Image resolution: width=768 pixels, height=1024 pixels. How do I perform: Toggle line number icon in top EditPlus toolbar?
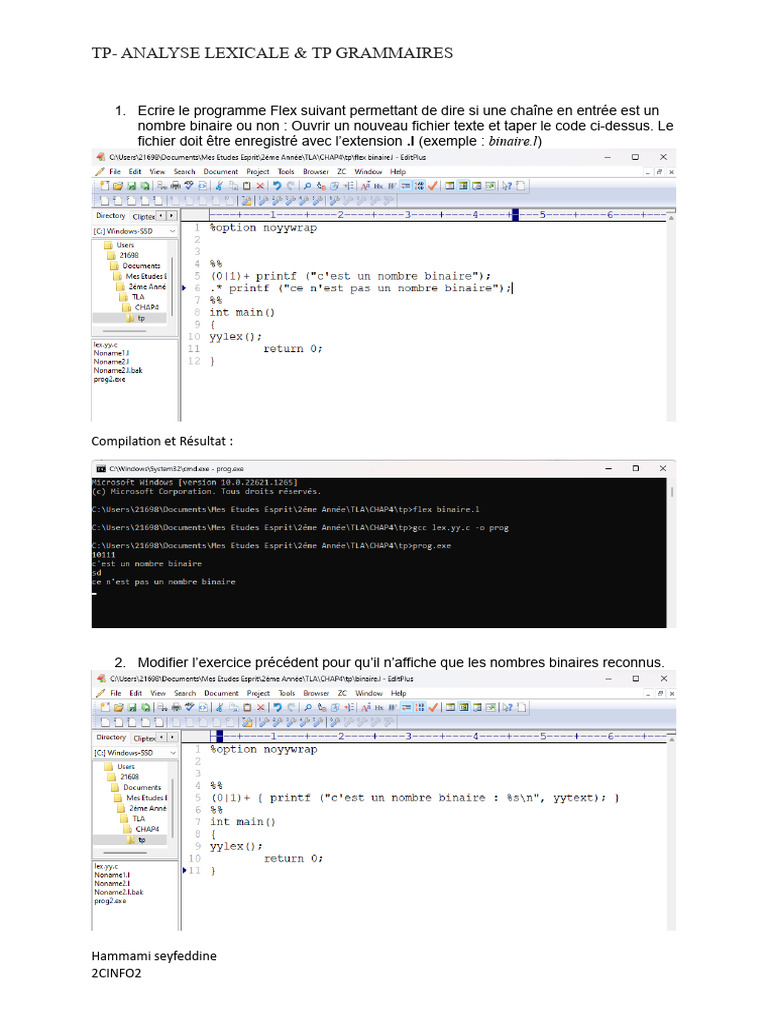420,186
